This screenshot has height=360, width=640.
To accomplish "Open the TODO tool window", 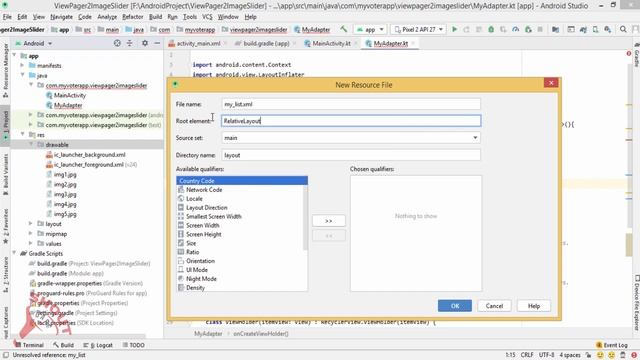I will [134, 345].
